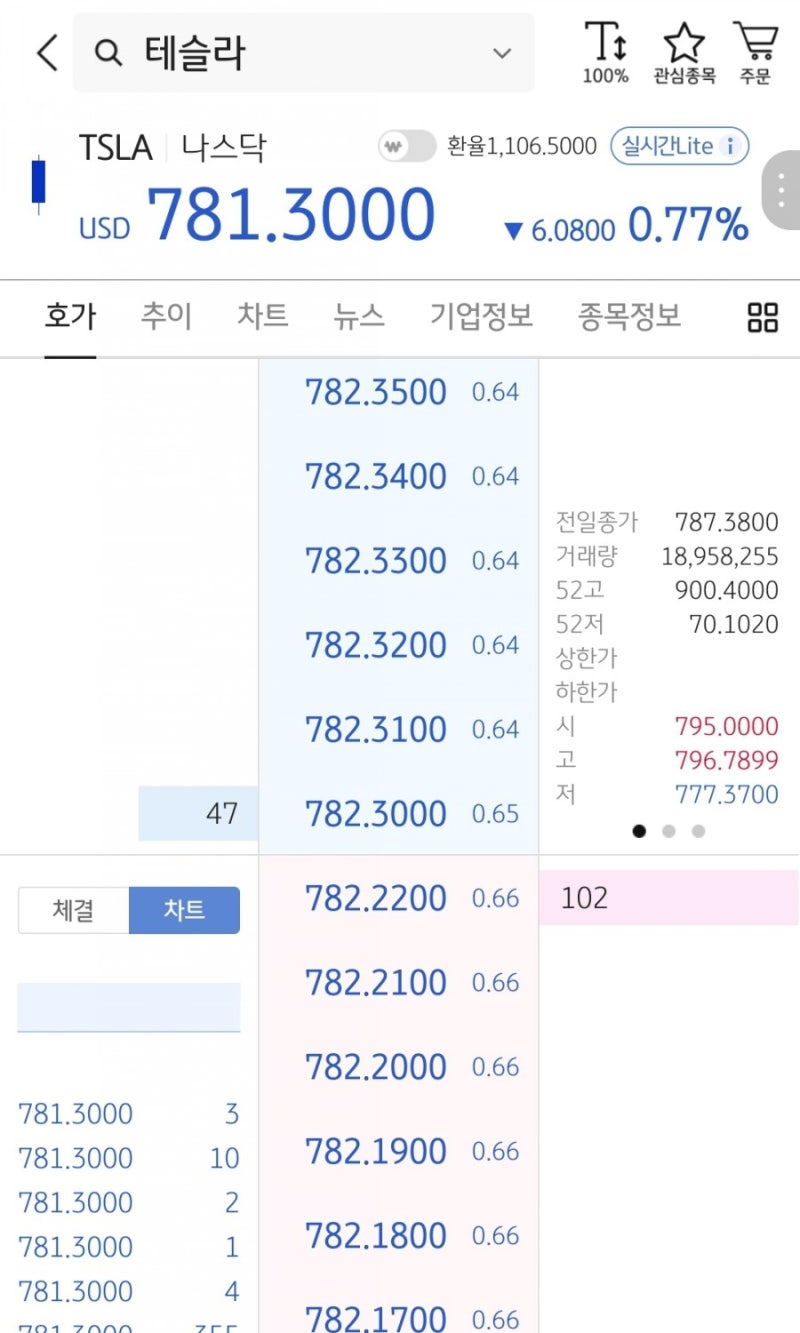
Task: Tap the 실시간Lite button
Action: (x=679, y=146)
